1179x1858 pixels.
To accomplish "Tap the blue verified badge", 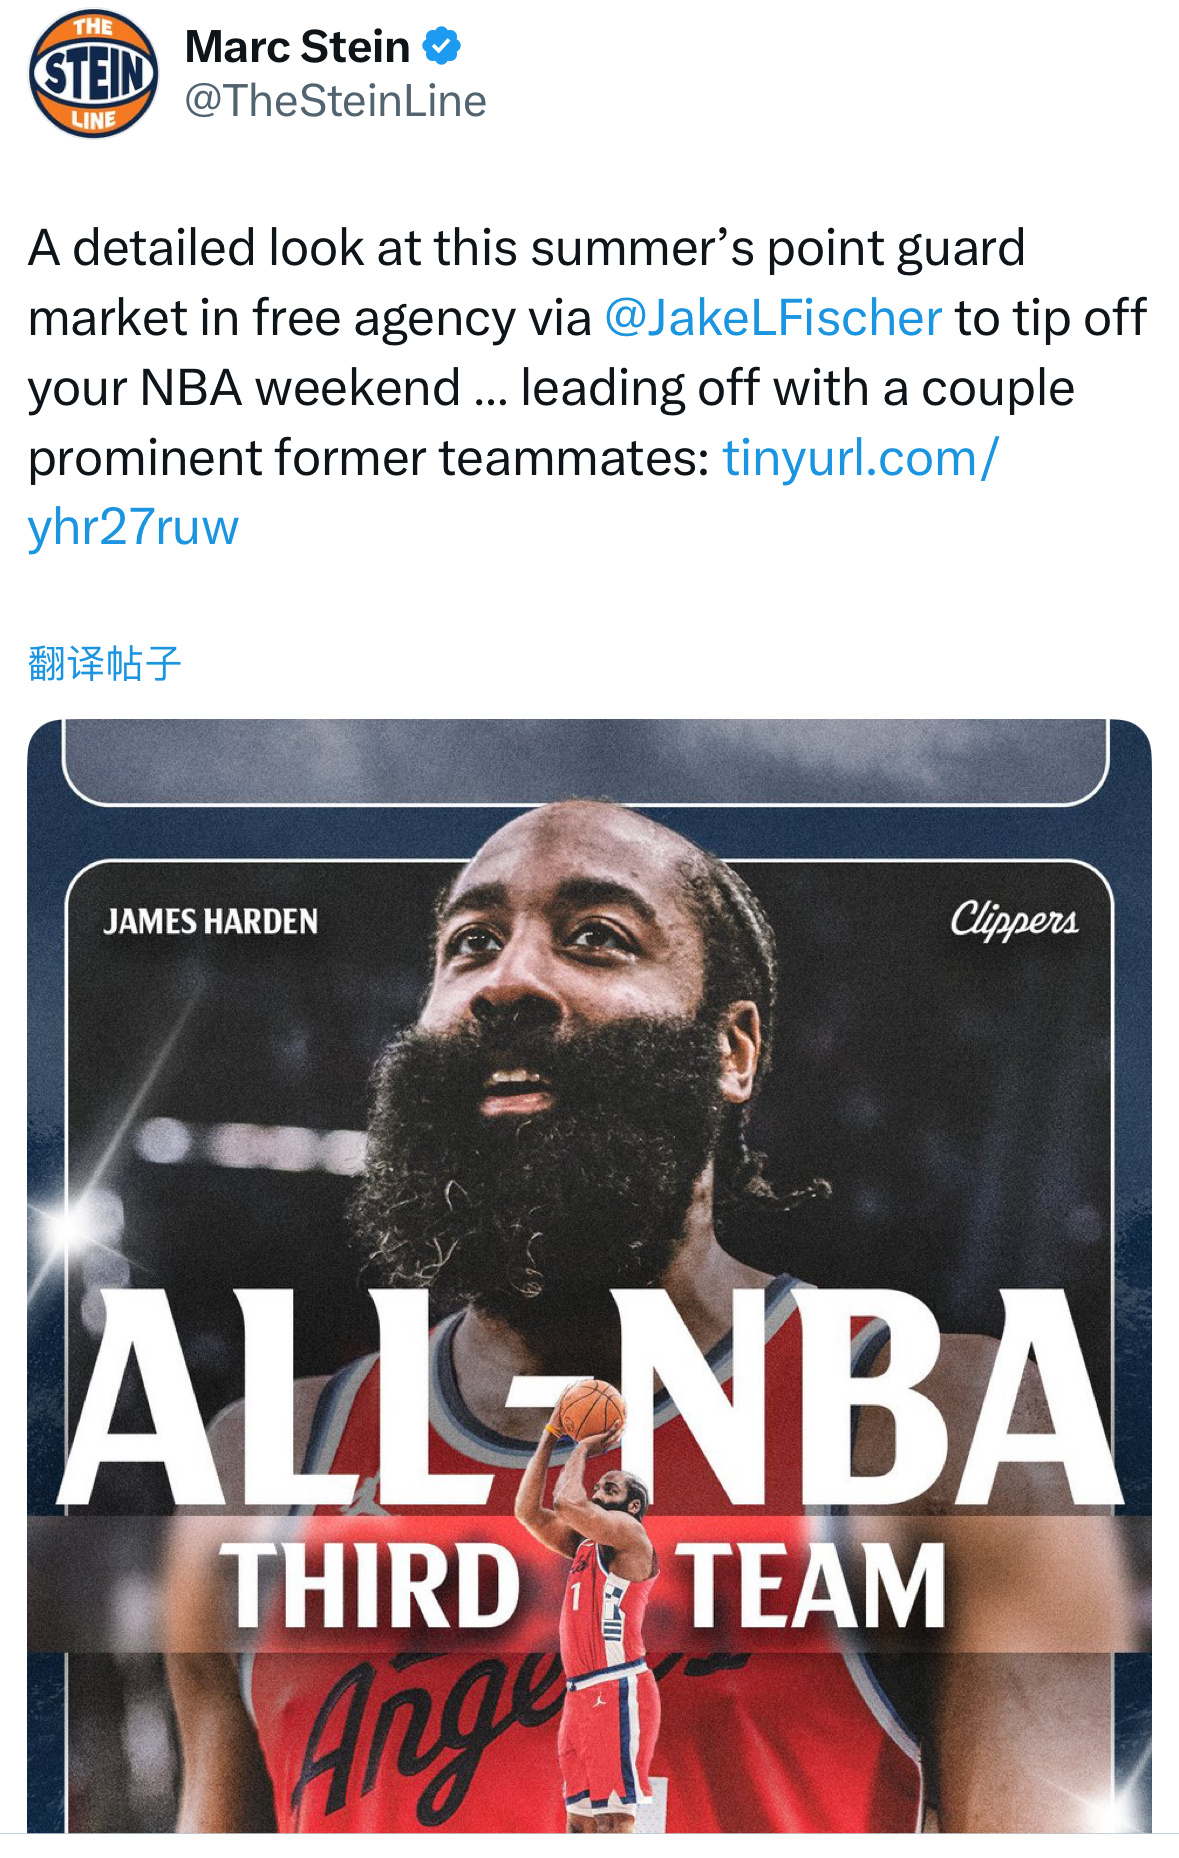I will (441, 46).
